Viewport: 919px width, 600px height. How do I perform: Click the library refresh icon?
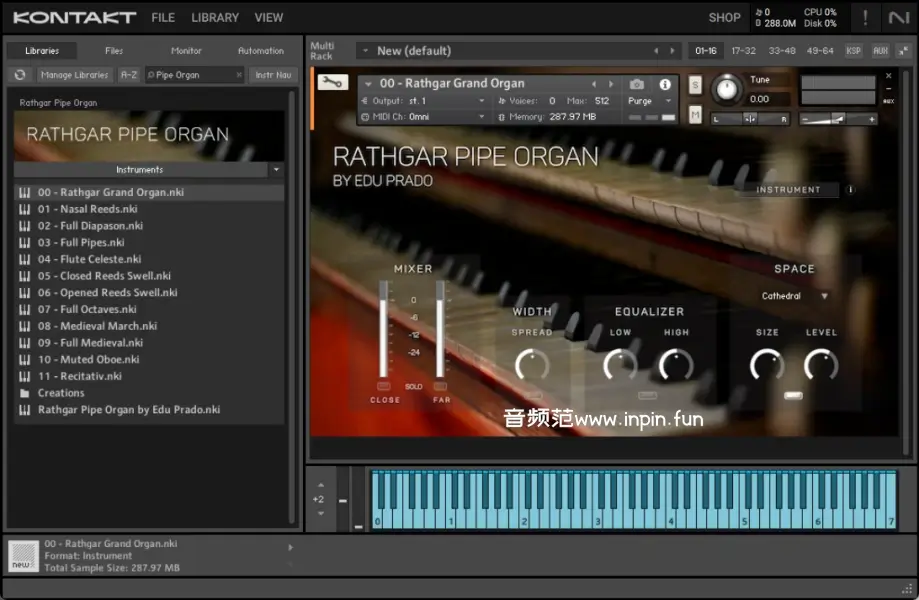[x=20, y=75]
